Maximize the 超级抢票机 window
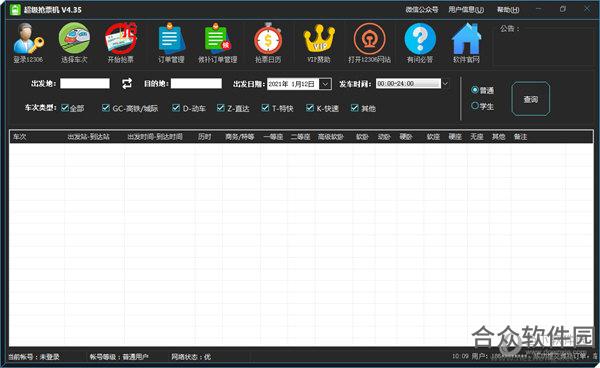Screen dimensions: 600x368 [562, 9]
